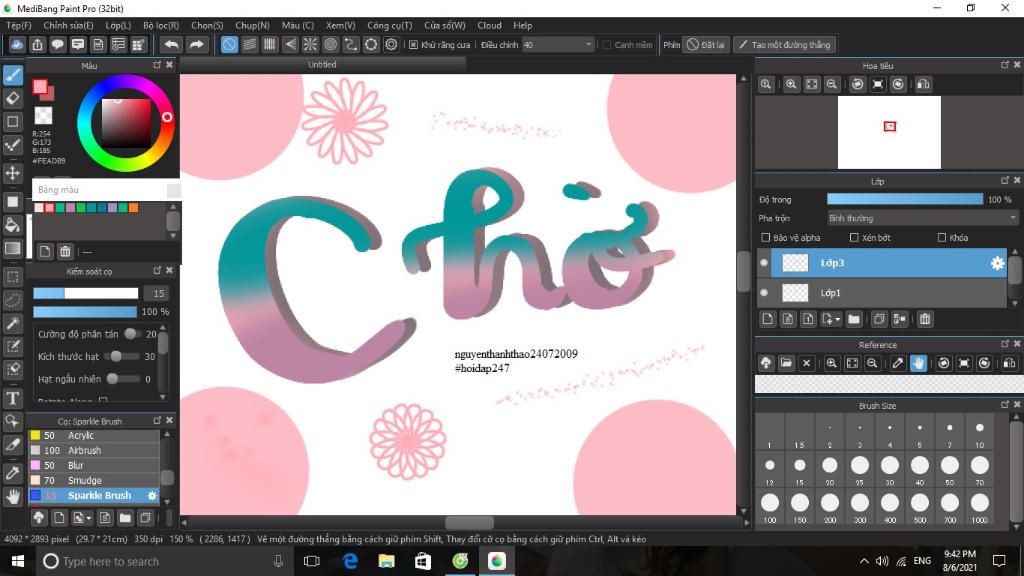The width and height of the screenshot is (1024, 576).
Task: Delete palette color with trash icon
Action: (65, 251)
